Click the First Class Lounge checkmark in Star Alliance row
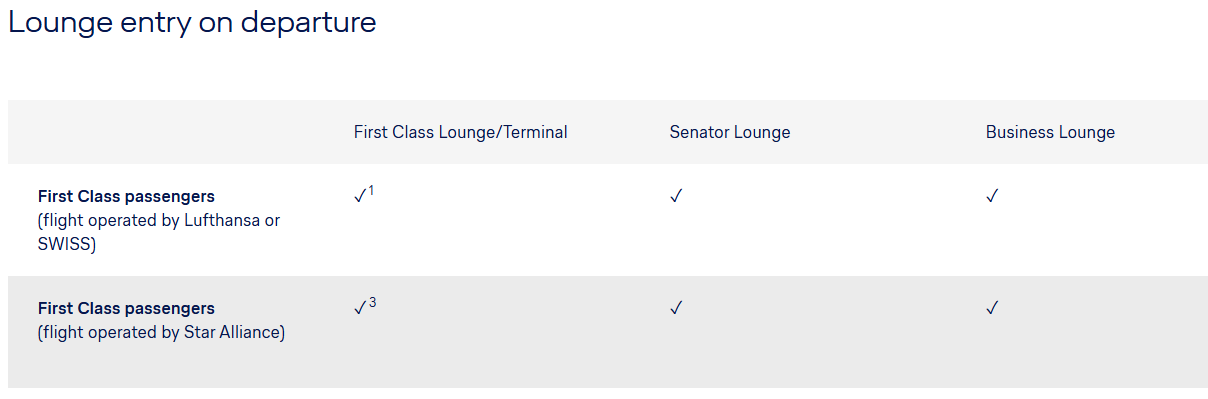This screenshot has width=1208, height=399. tap(360, 309)
